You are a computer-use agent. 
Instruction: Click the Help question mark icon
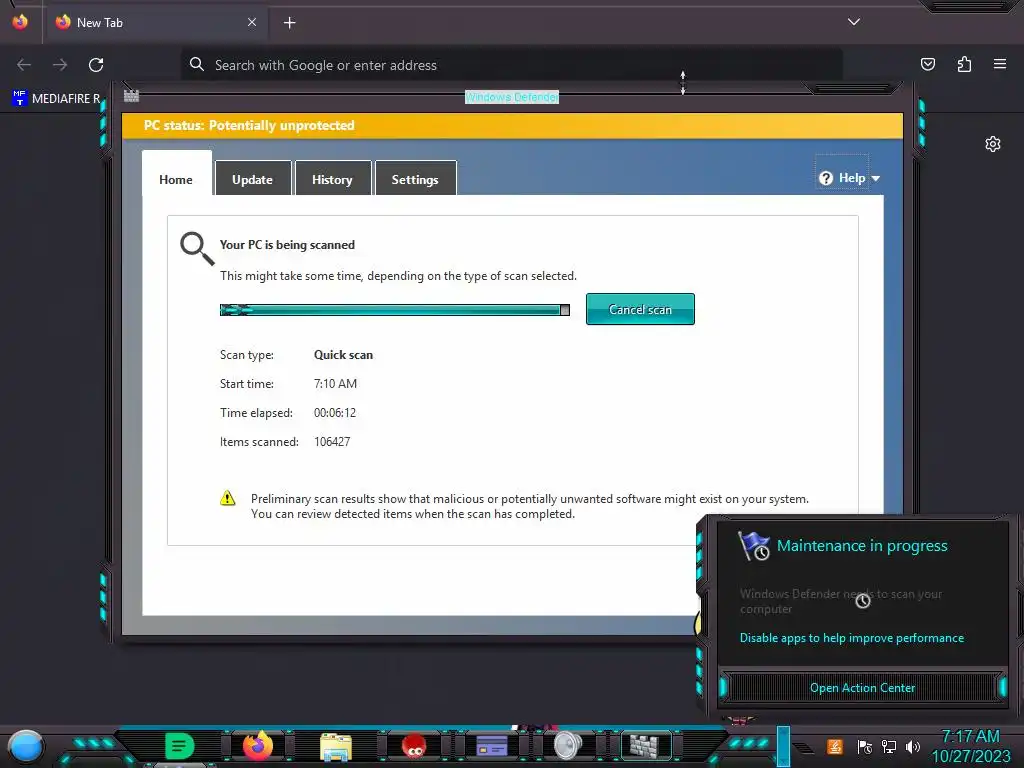(x=825, y=178)
